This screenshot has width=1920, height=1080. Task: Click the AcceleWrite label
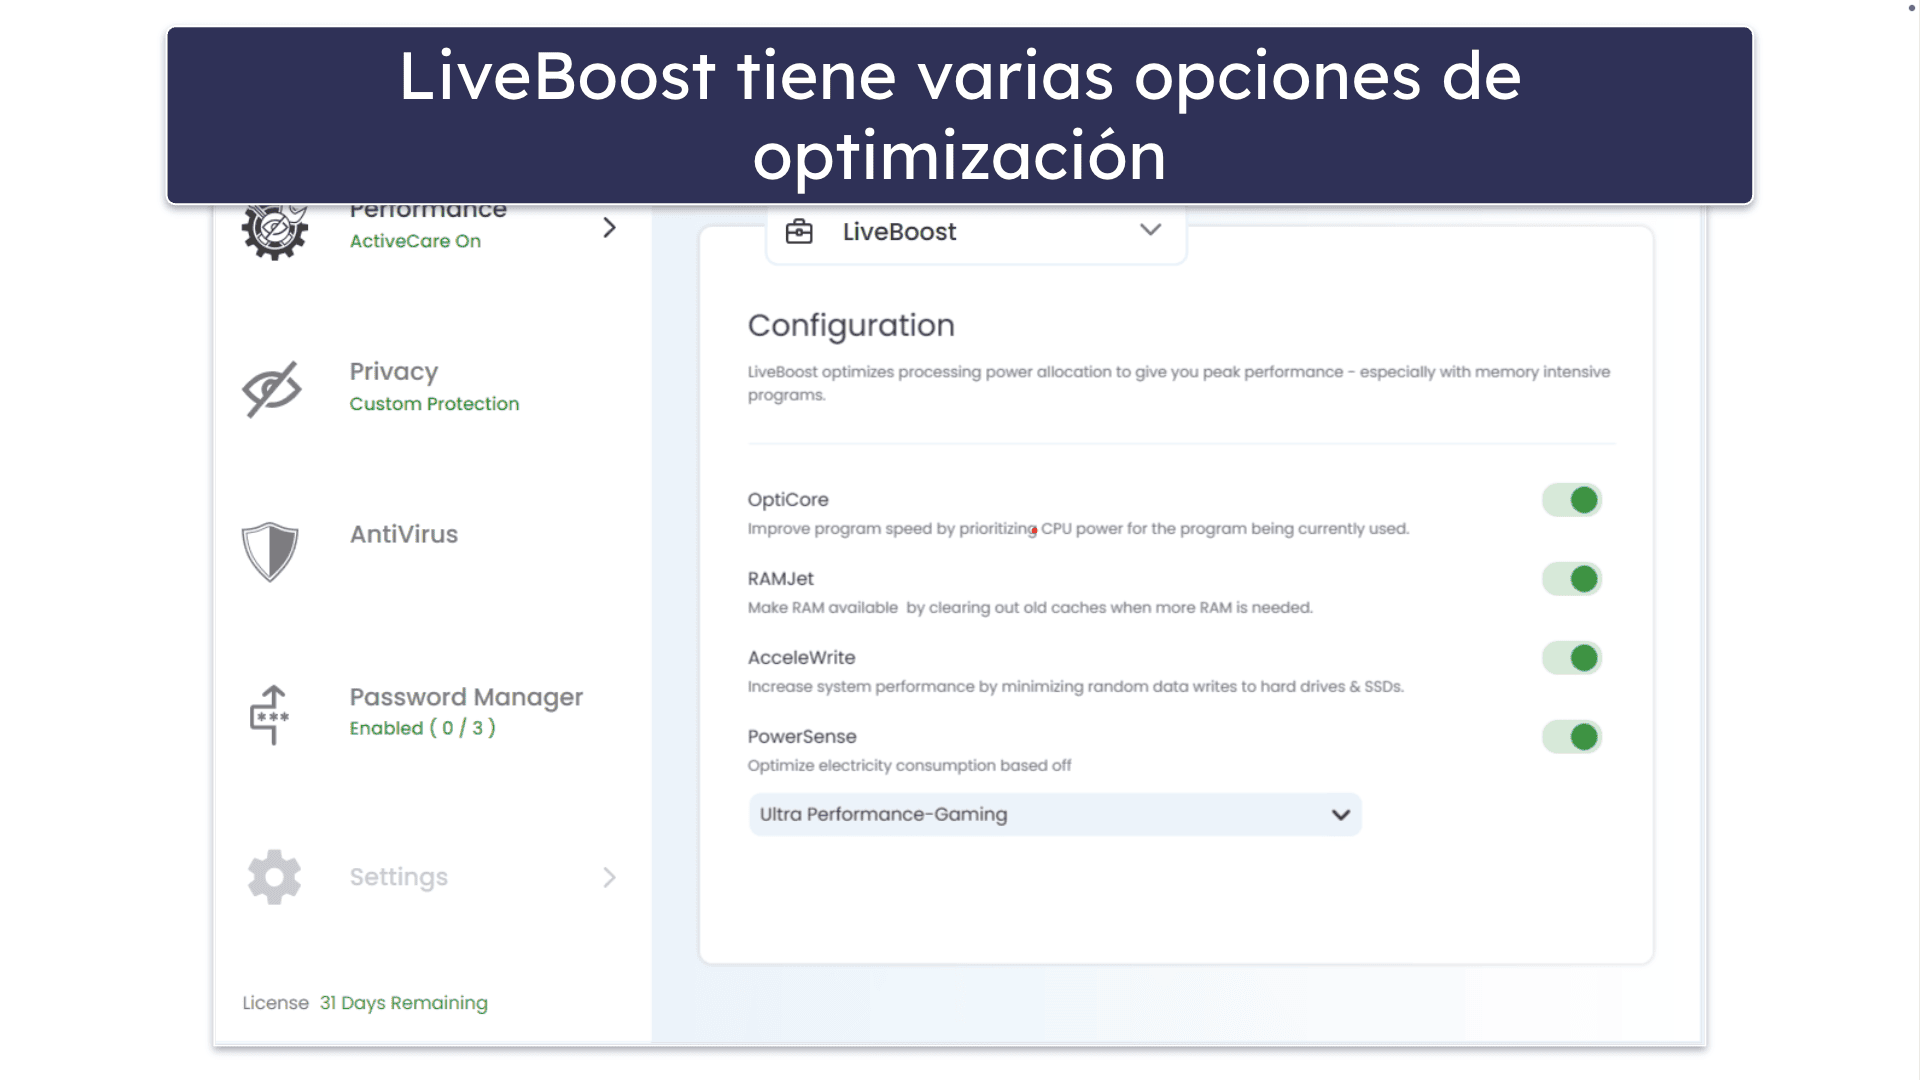pyautogui.click(x=802, y=658)
